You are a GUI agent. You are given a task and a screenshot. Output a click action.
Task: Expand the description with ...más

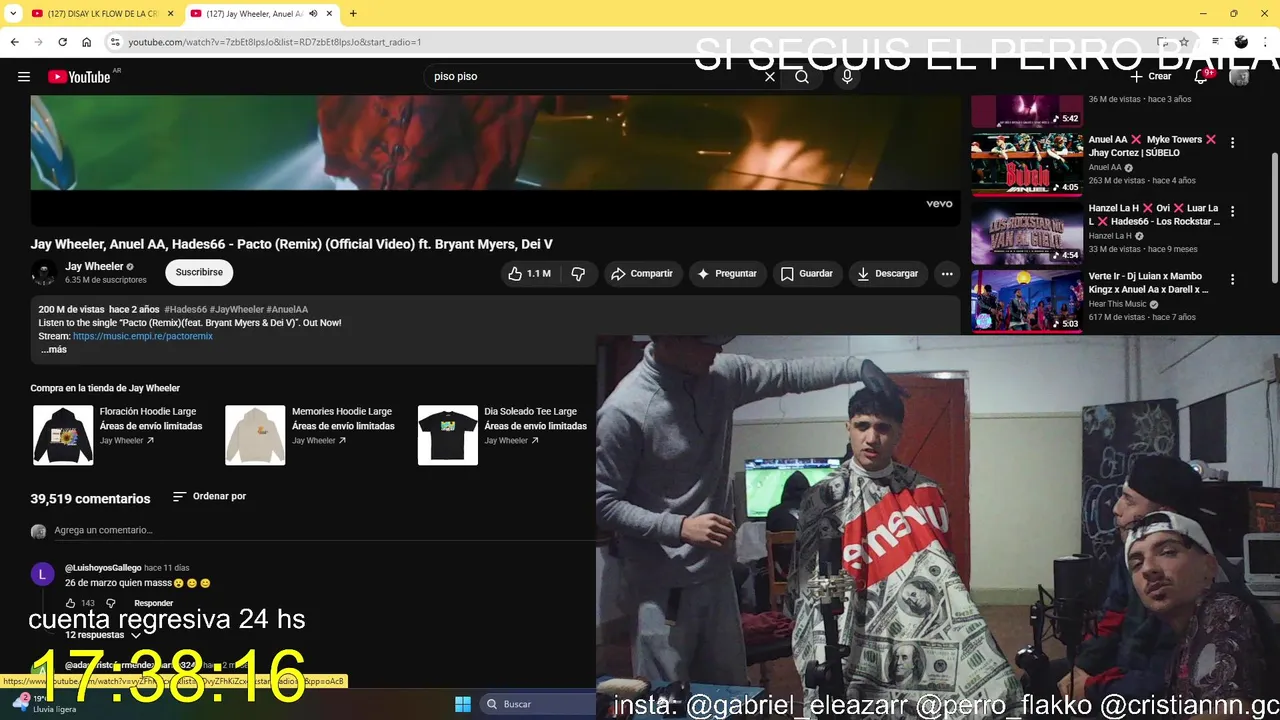54,350
